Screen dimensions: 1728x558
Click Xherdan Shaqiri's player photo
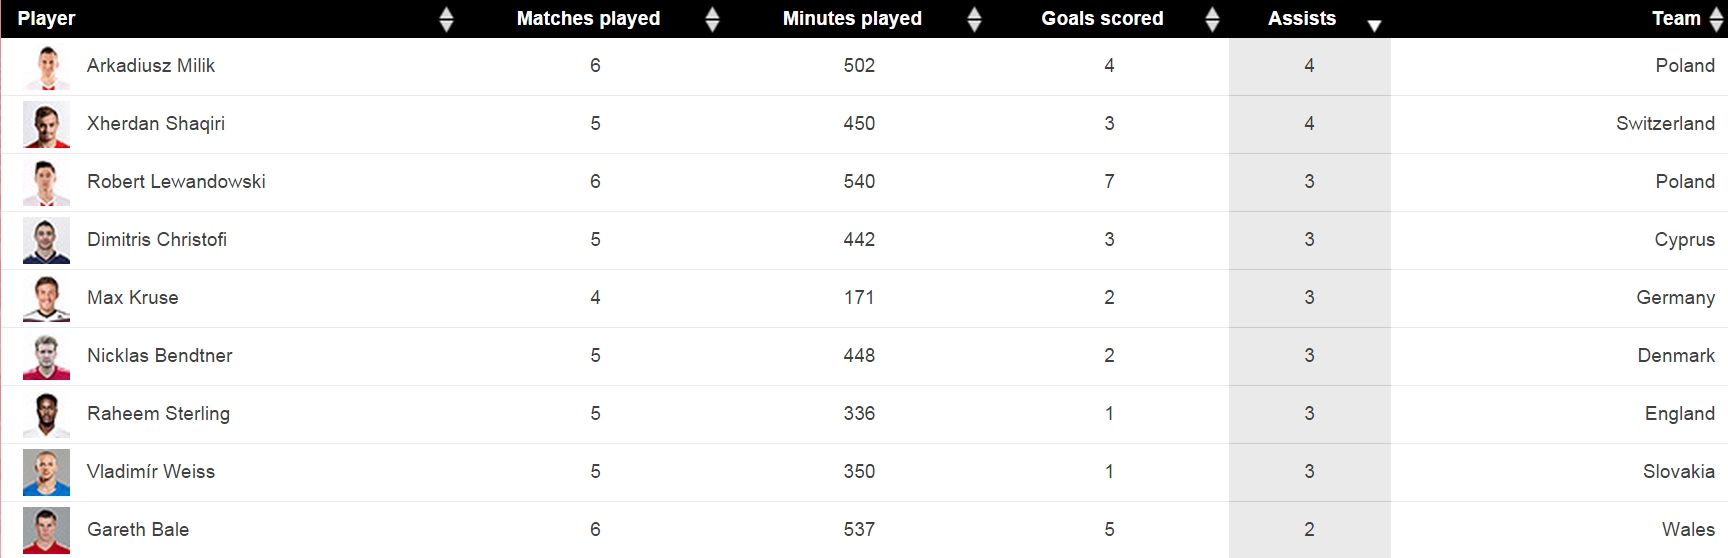click(47, 125)
